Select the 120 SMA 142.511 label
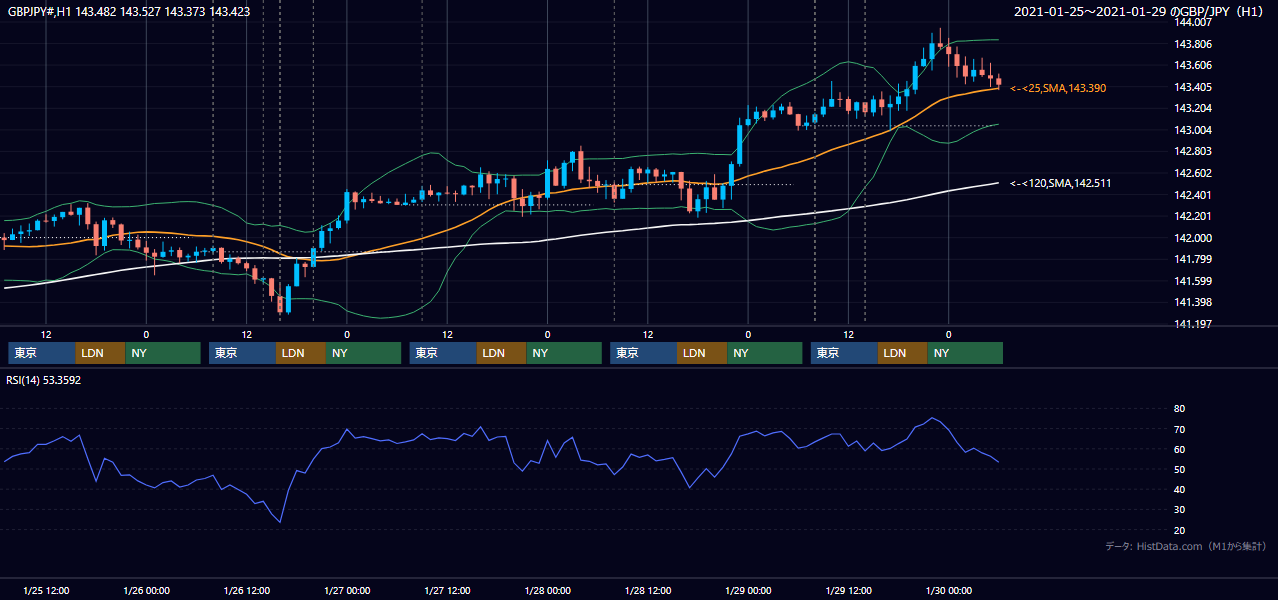Viewport: 1278px width, 600px height. point(1060,183)
